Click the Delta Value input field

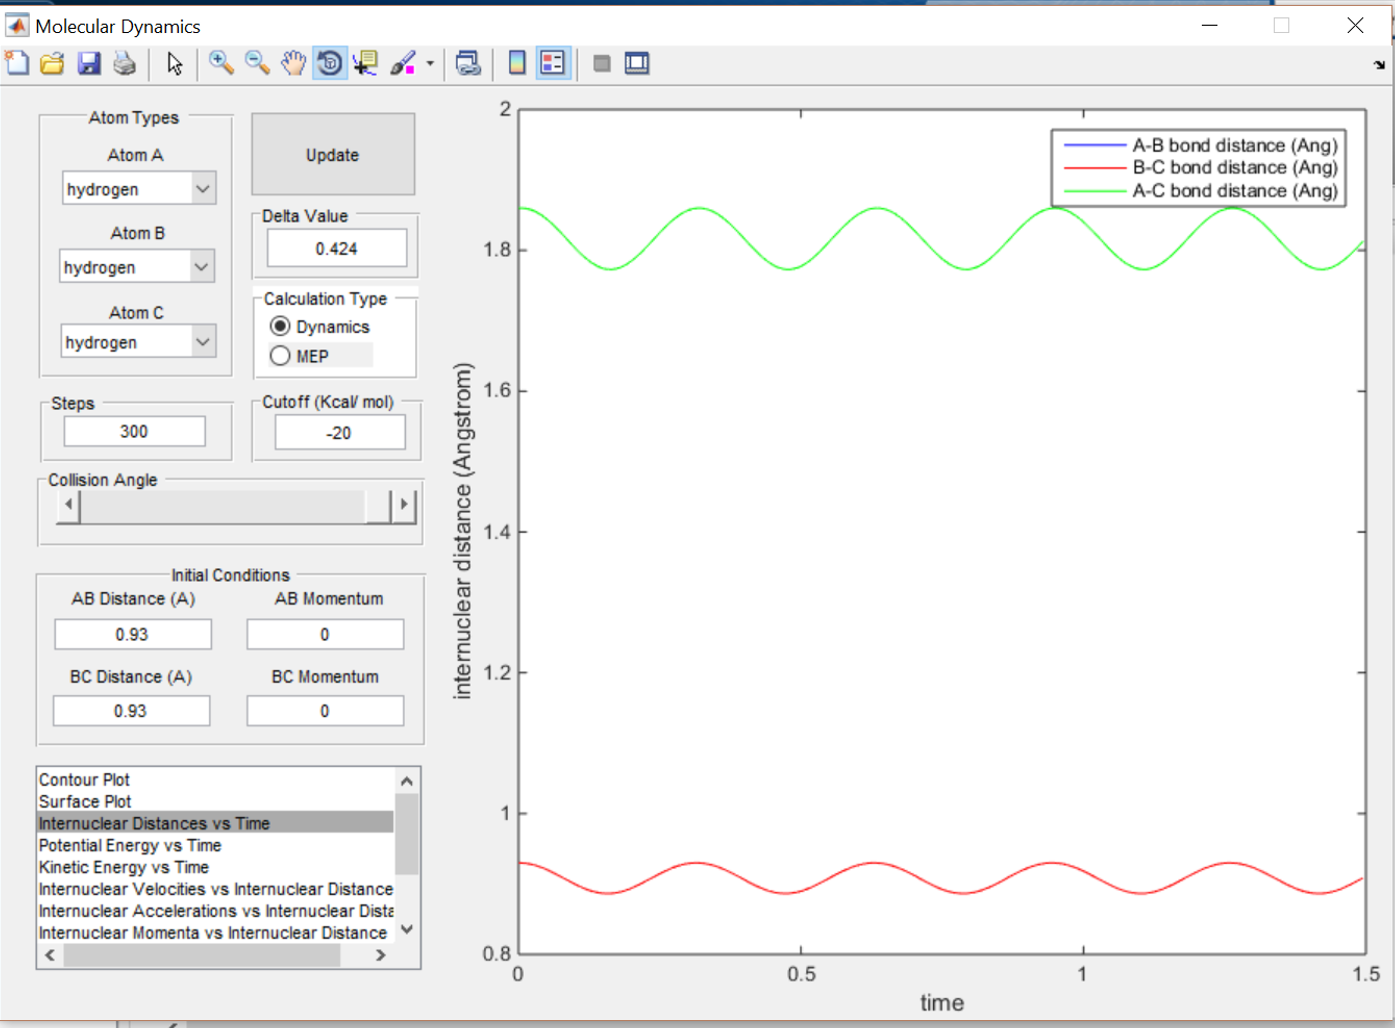(337, 249)
